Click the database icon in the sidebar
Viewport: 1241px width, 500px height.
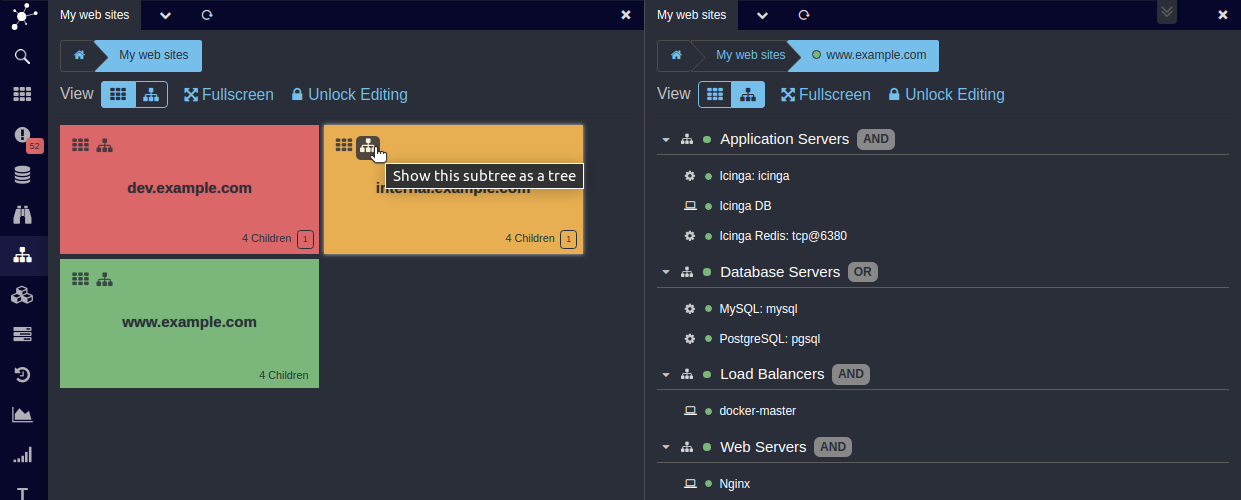point(22,175)
